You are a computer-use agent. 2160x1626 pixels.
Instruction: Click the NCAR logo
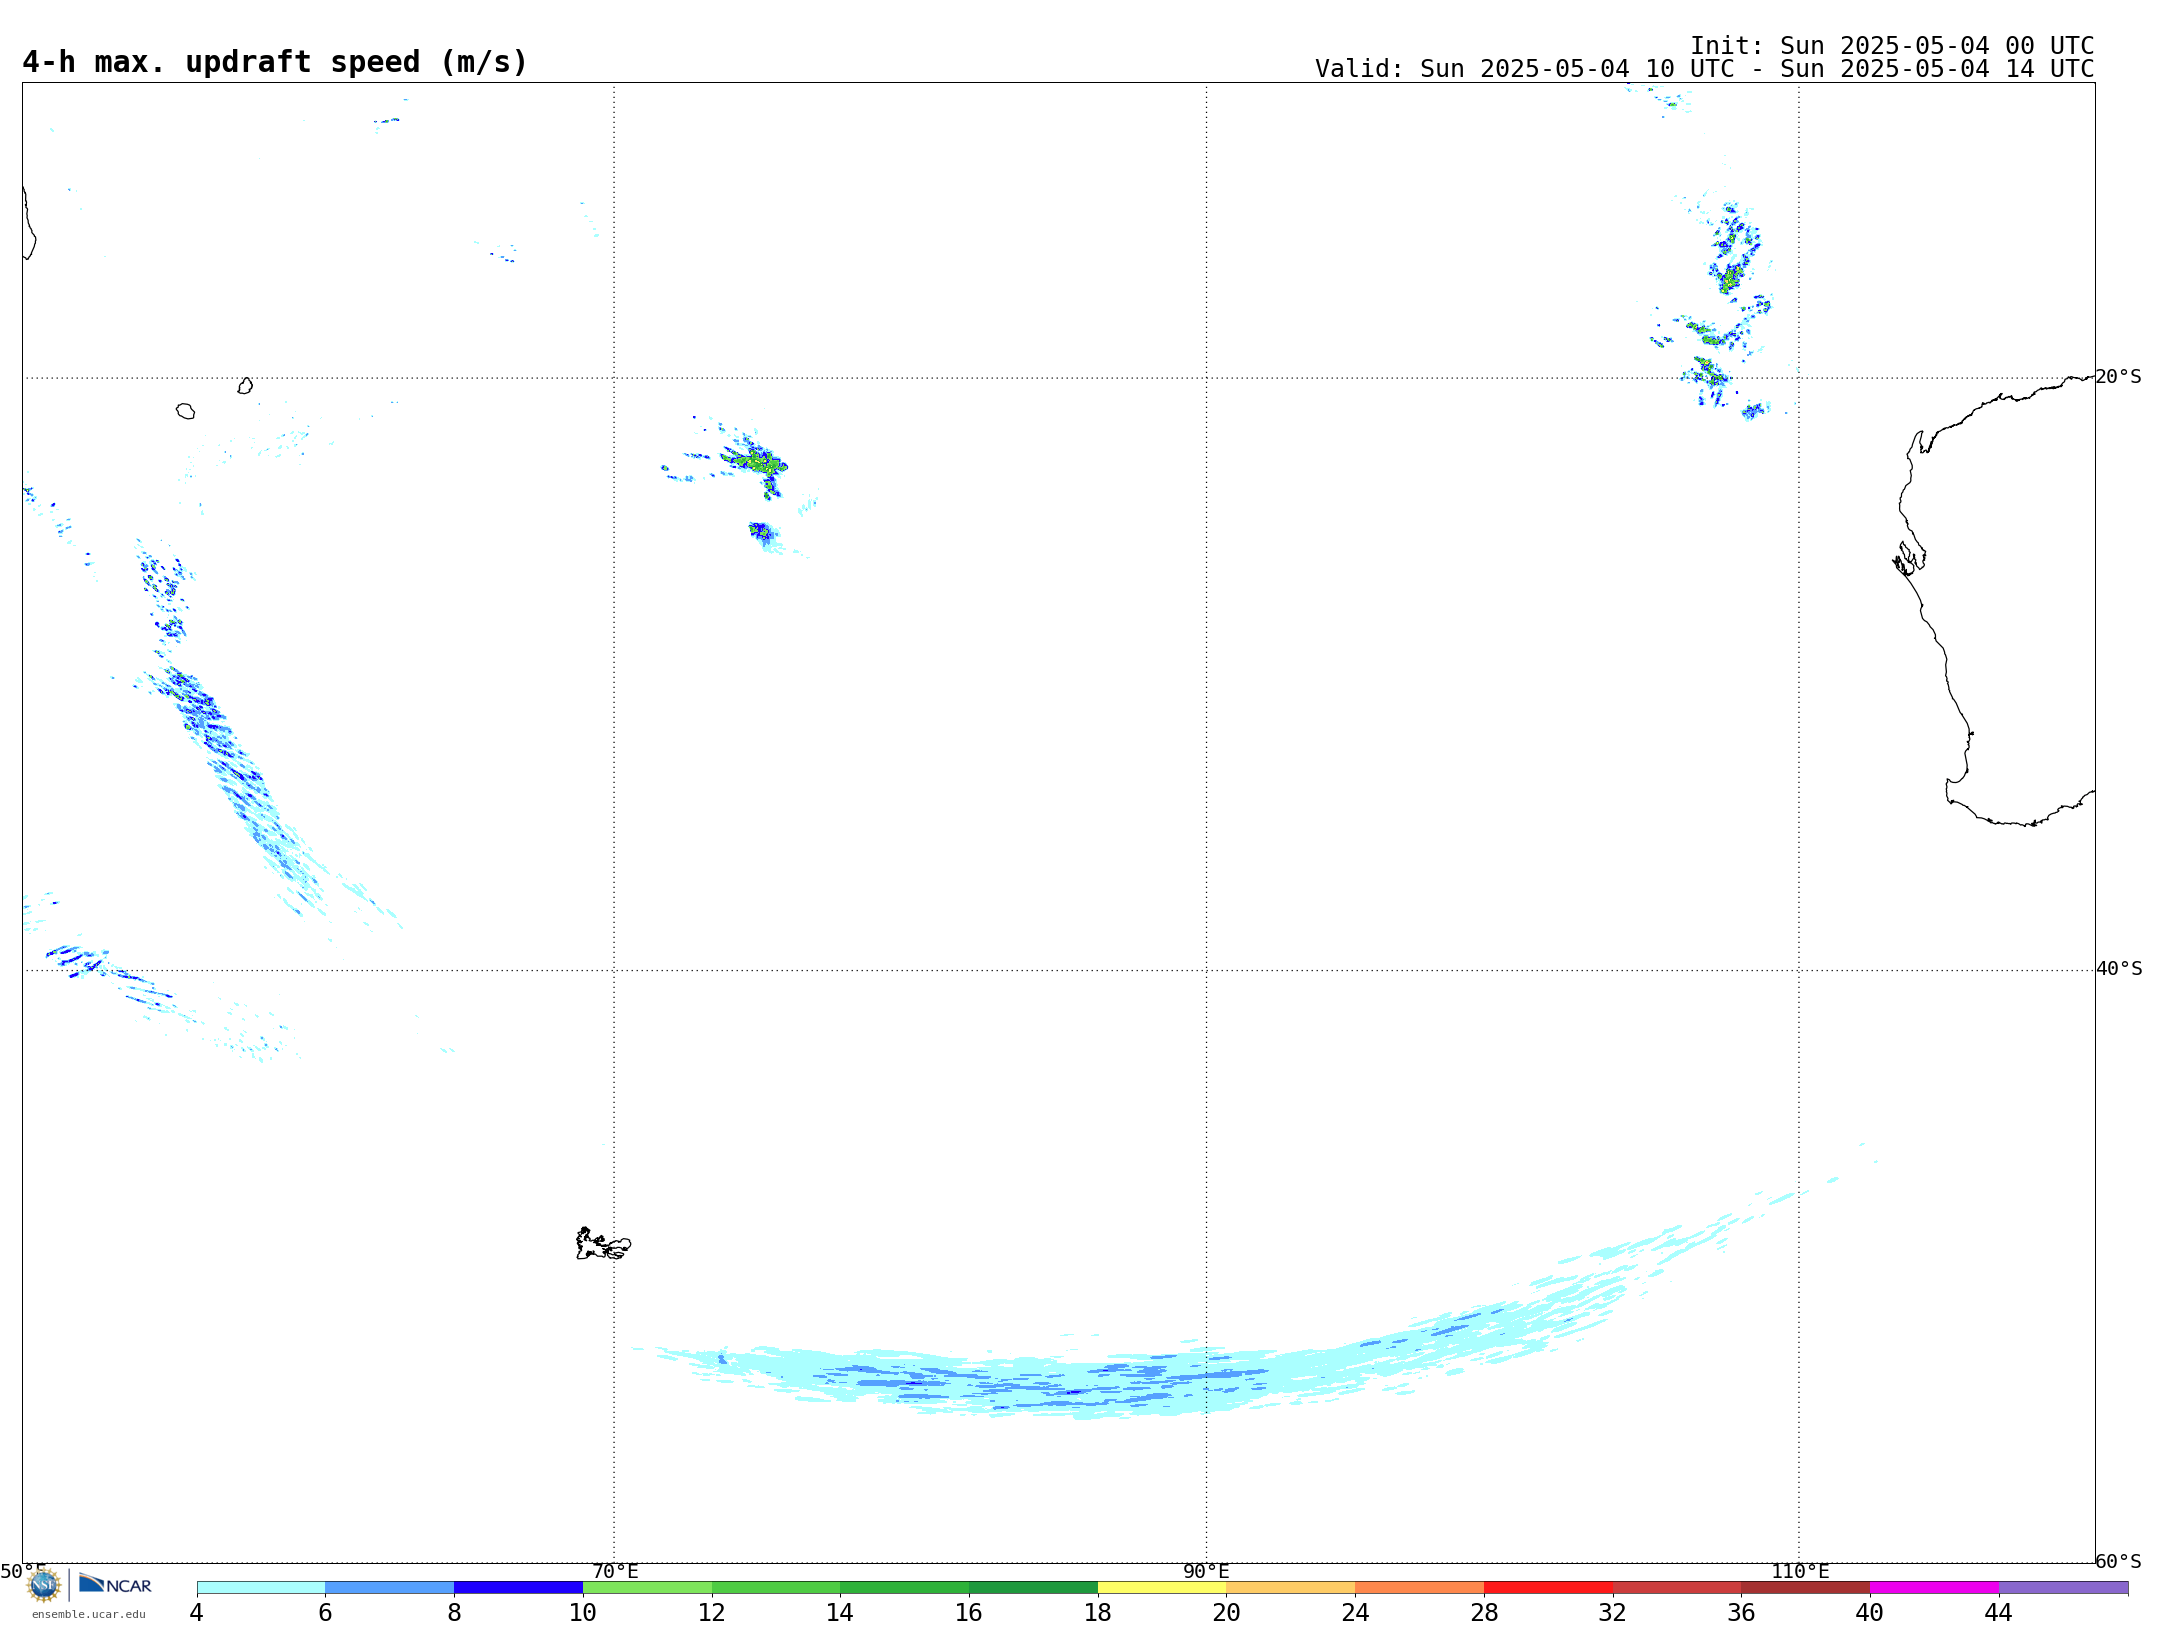(x=115, y=1584)
